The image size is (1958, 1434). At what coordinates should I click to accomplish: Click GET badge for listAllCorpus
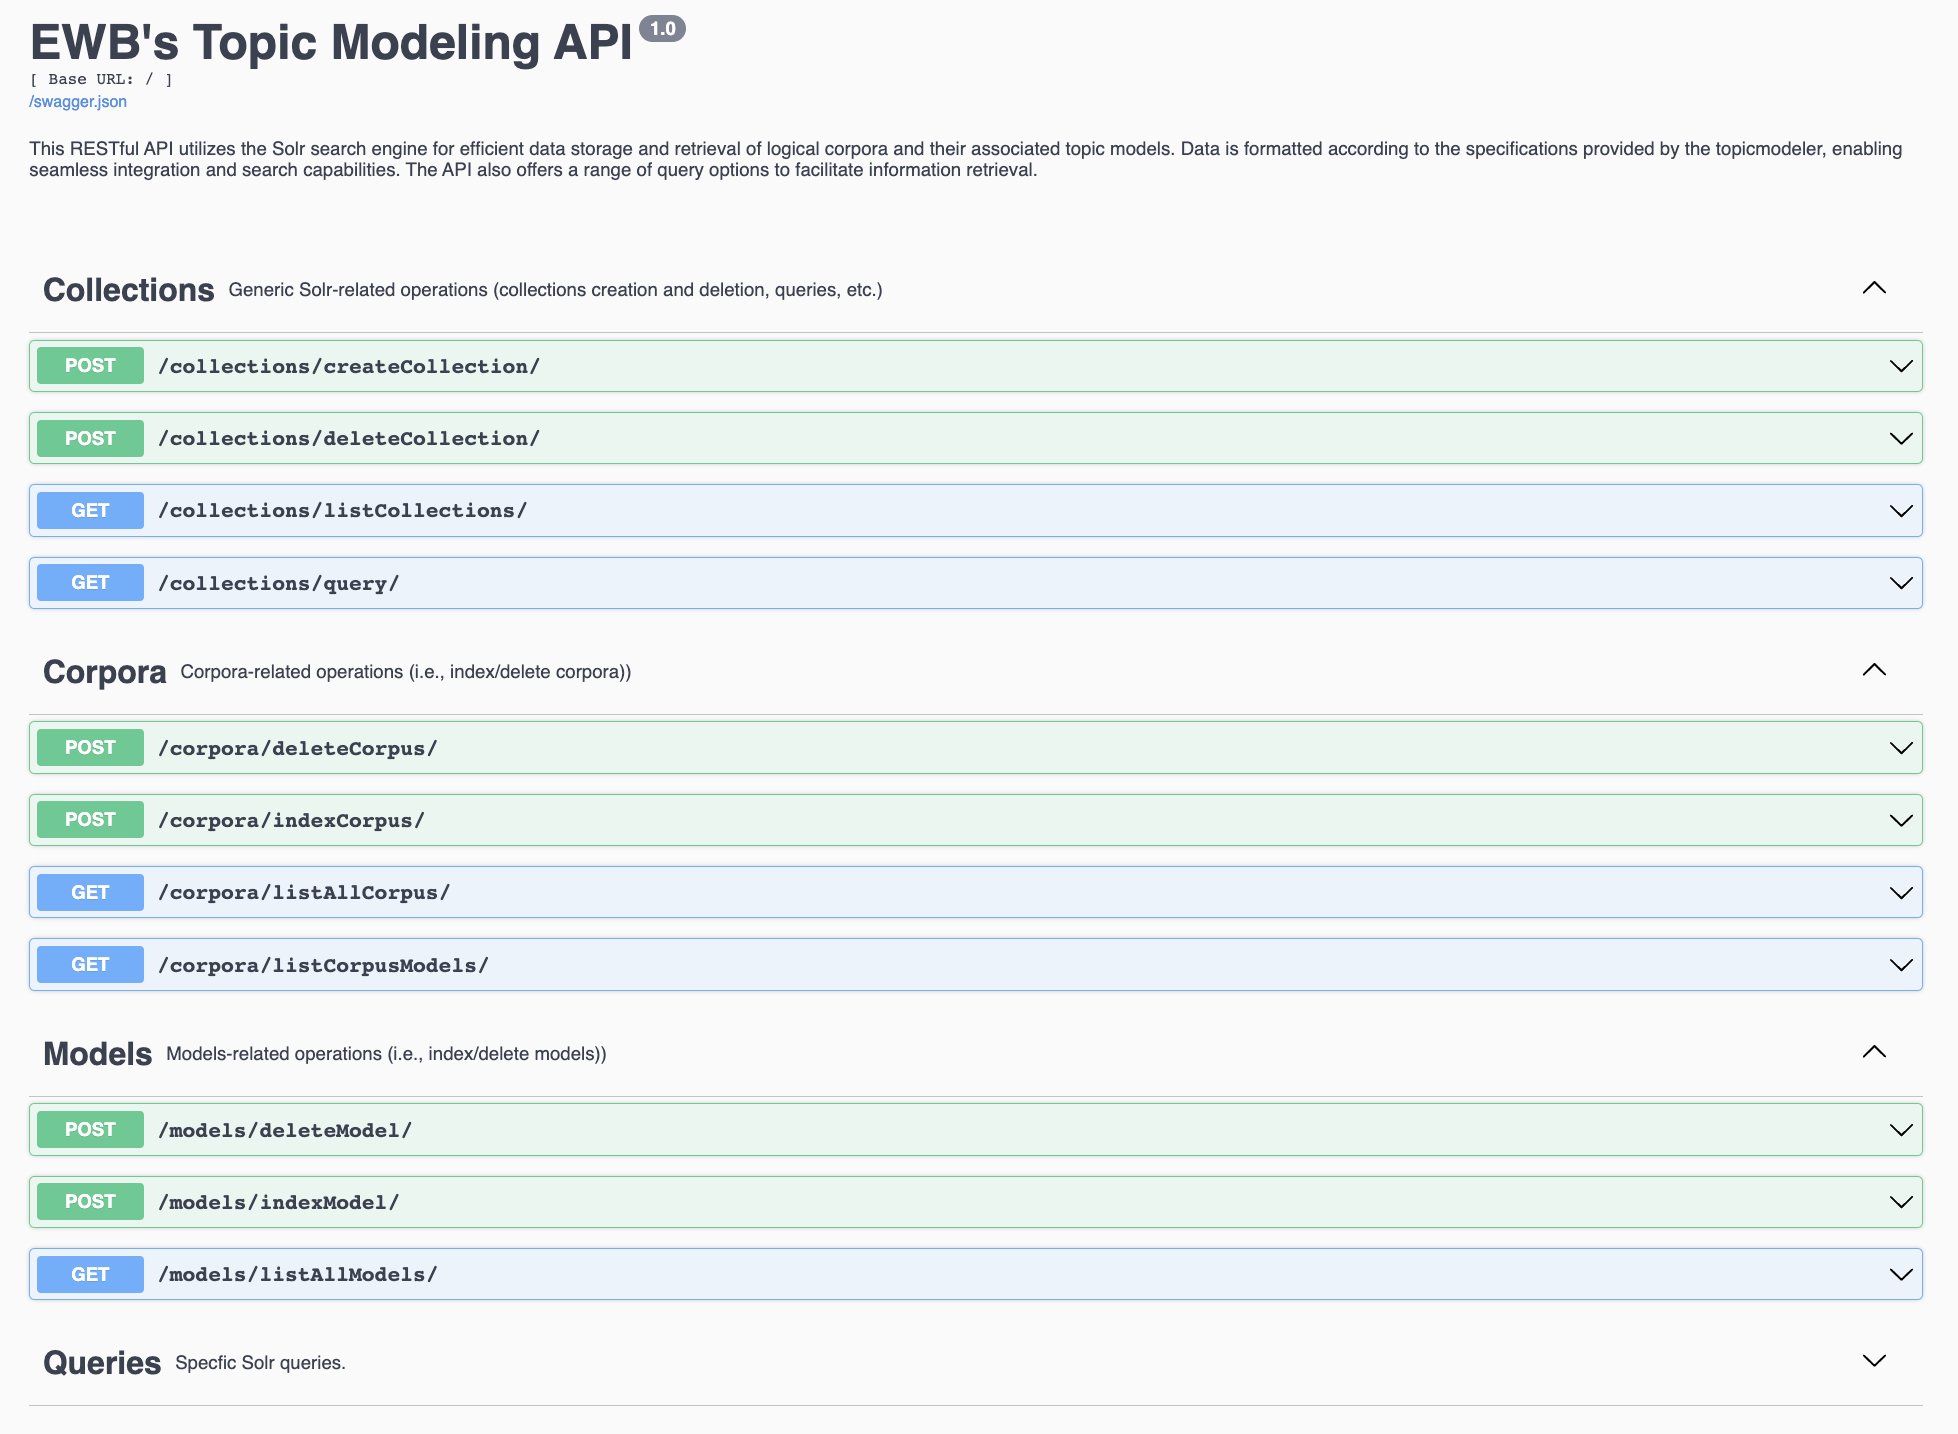point(90,893)
